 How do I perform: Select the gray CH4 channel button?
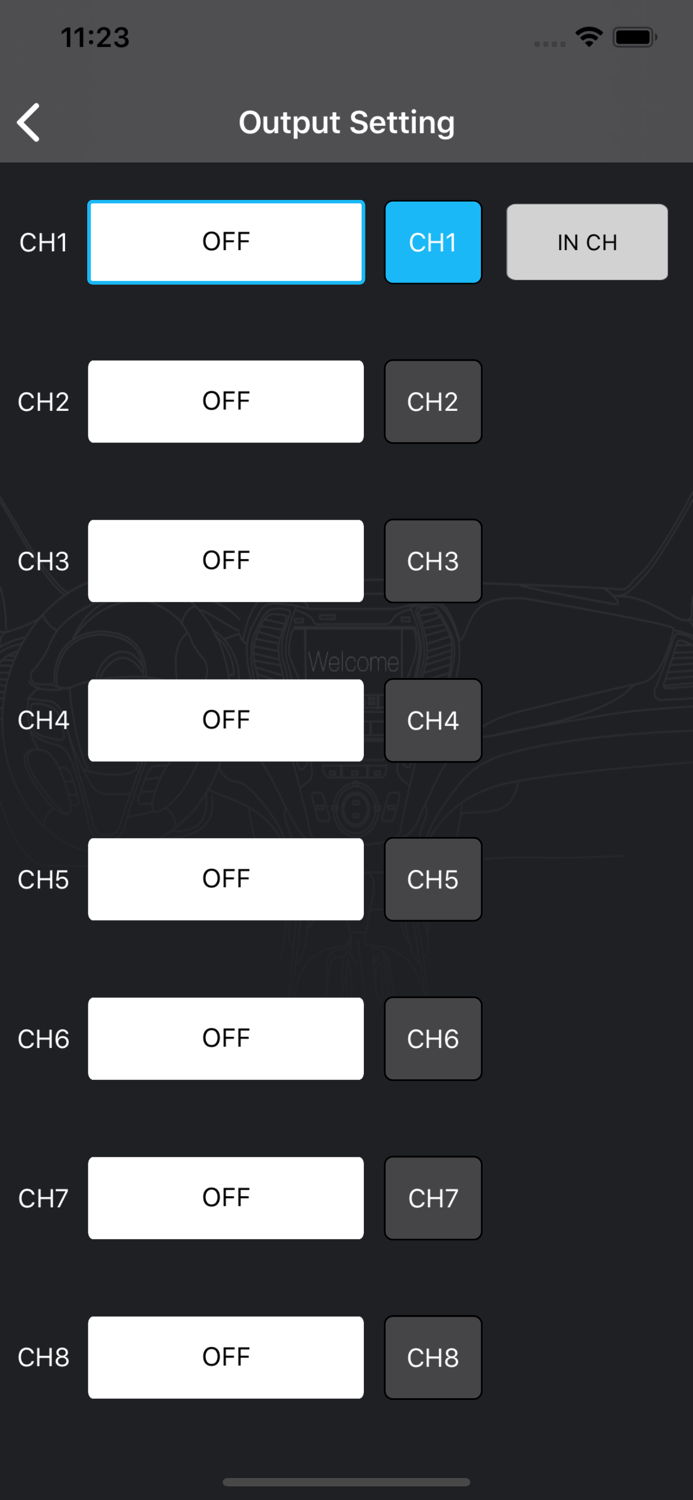(433, 720)
